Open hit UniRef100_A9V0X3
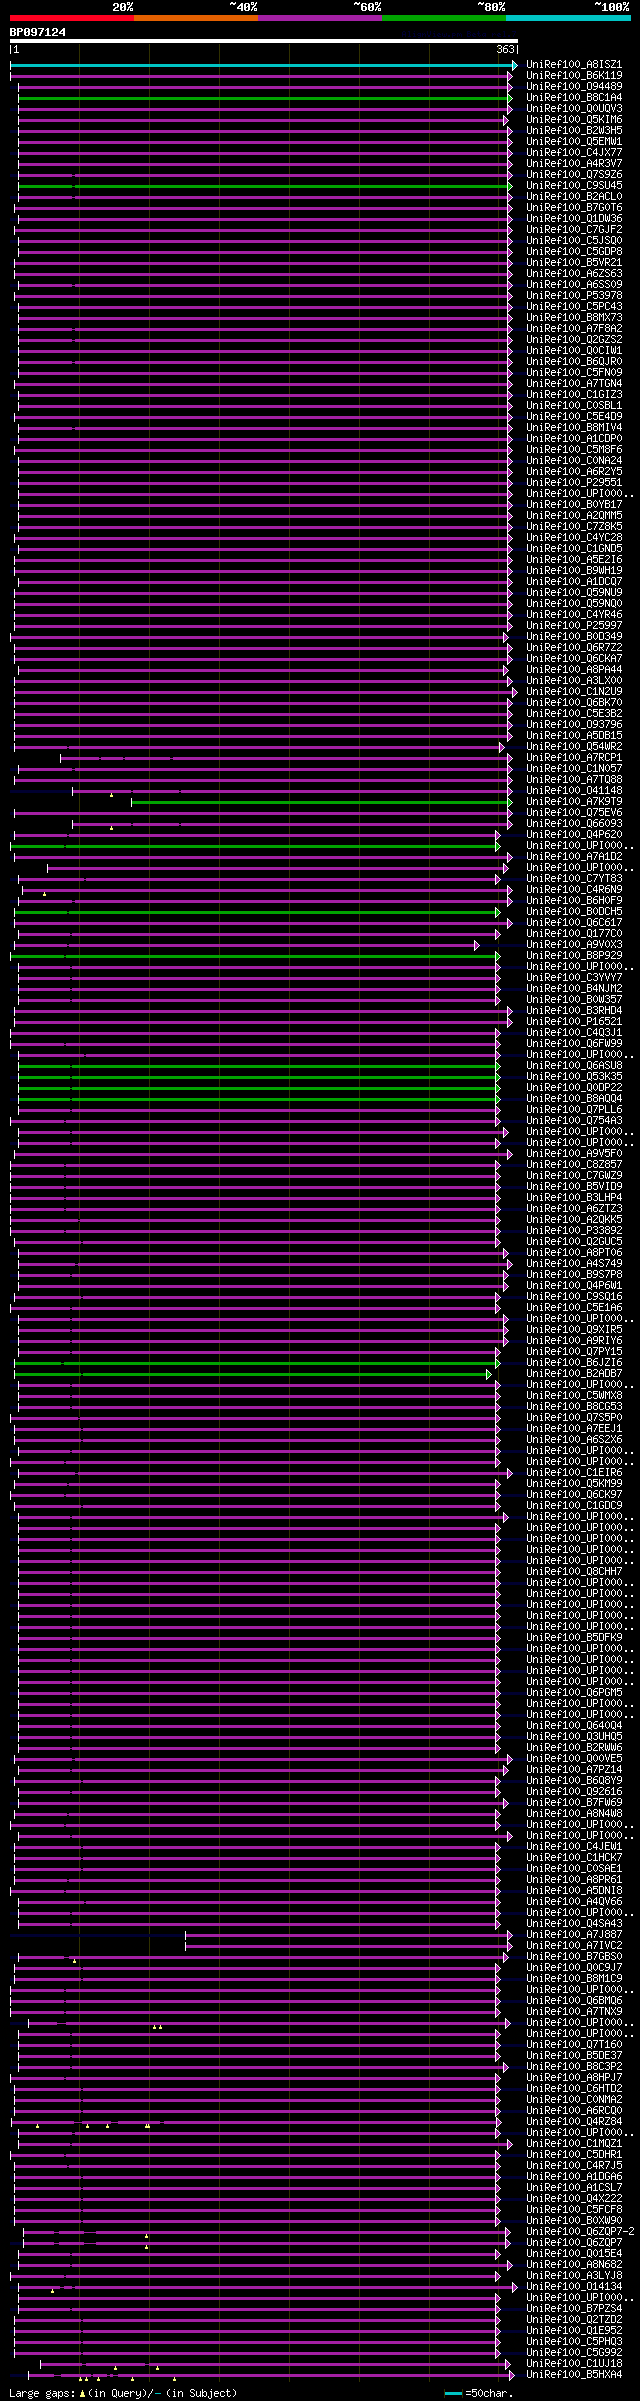Screen dimensions: 640x2401 click(574, 945)
